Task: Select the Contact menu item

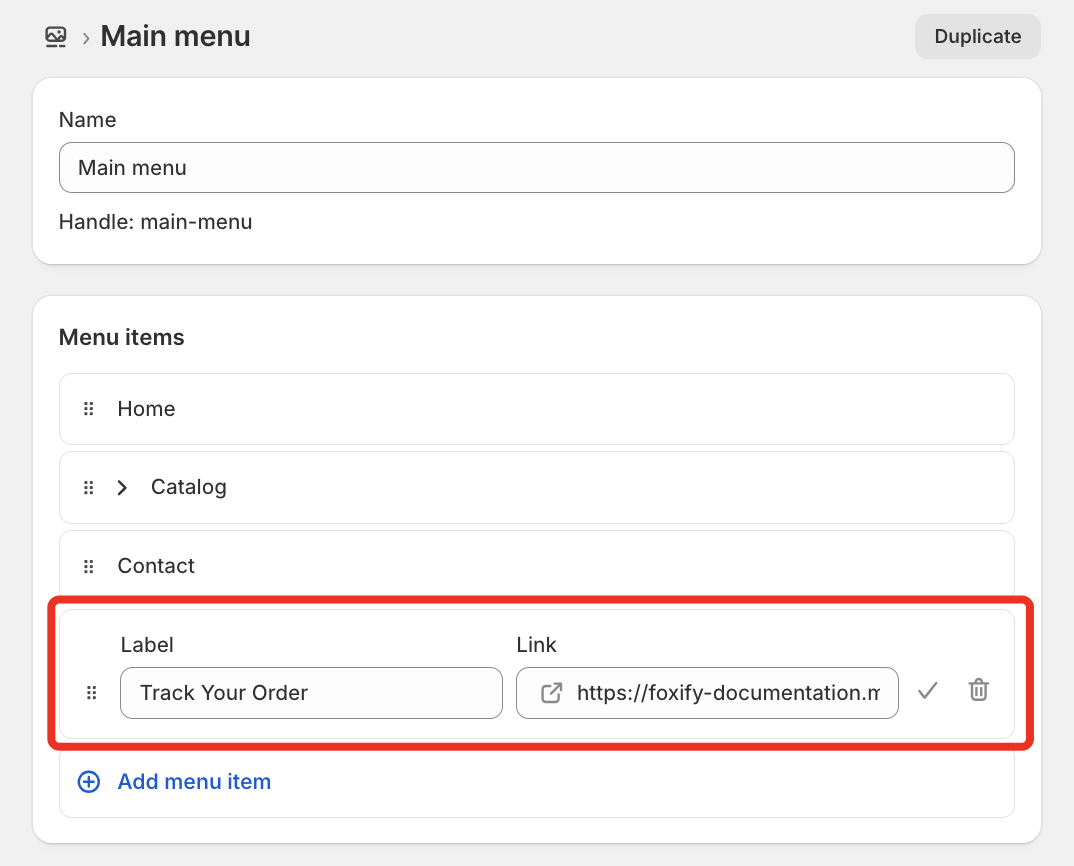Action: (x=536, y=565)
